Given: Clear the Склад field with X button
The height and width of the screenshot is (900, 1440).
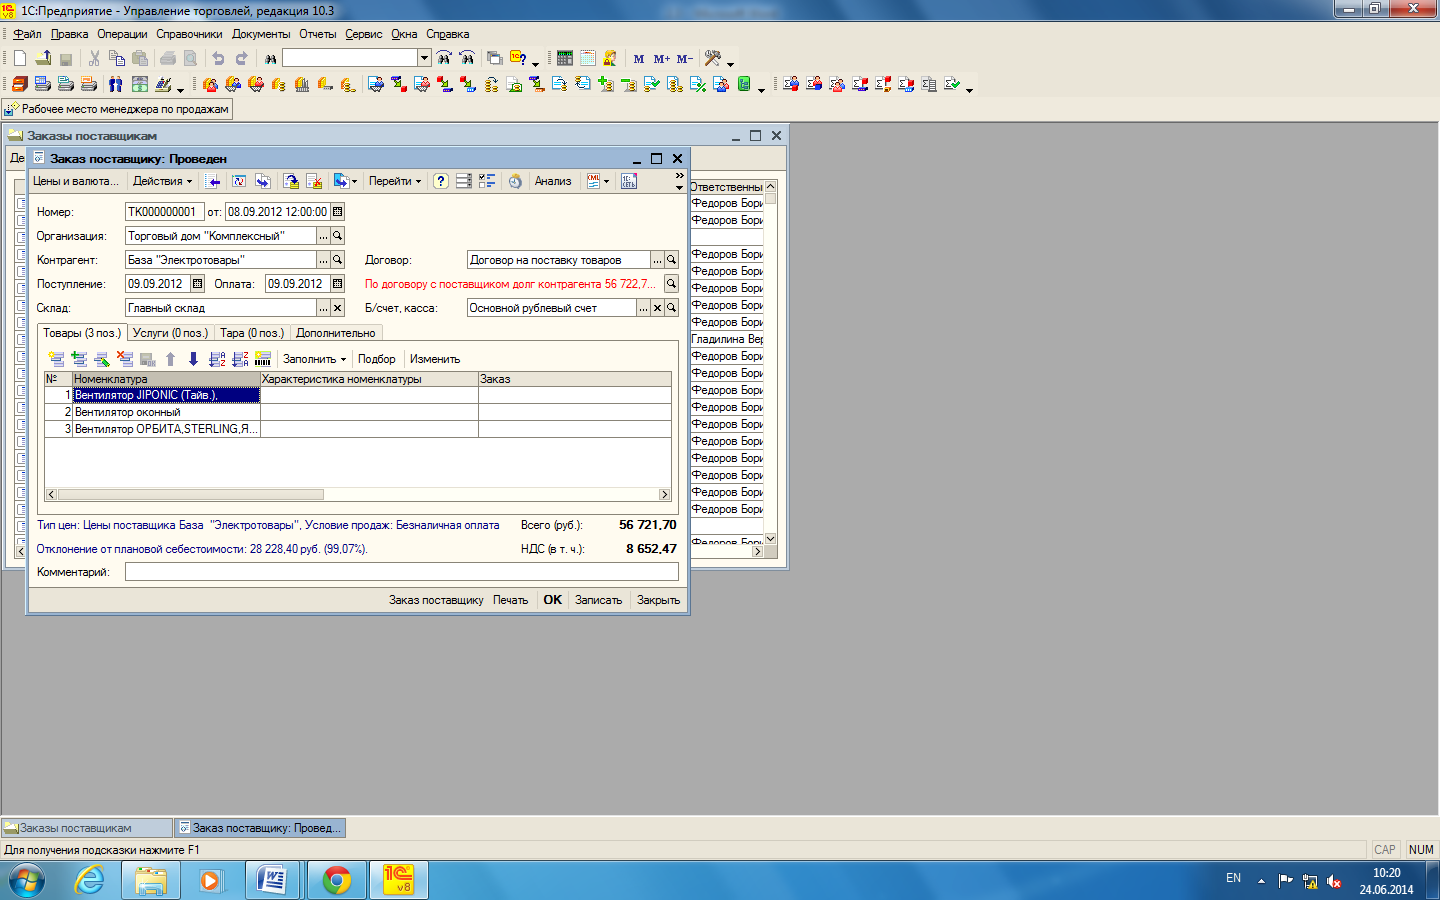Looking at the screenshot, I should (x=338, y=308).
